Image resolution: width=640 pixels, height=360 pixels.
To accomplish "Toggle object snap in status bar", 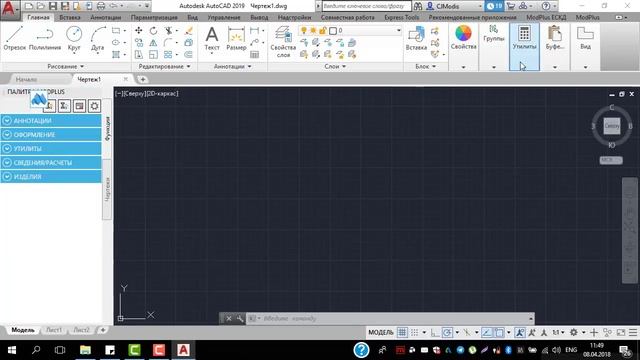I will pos(499,332).
